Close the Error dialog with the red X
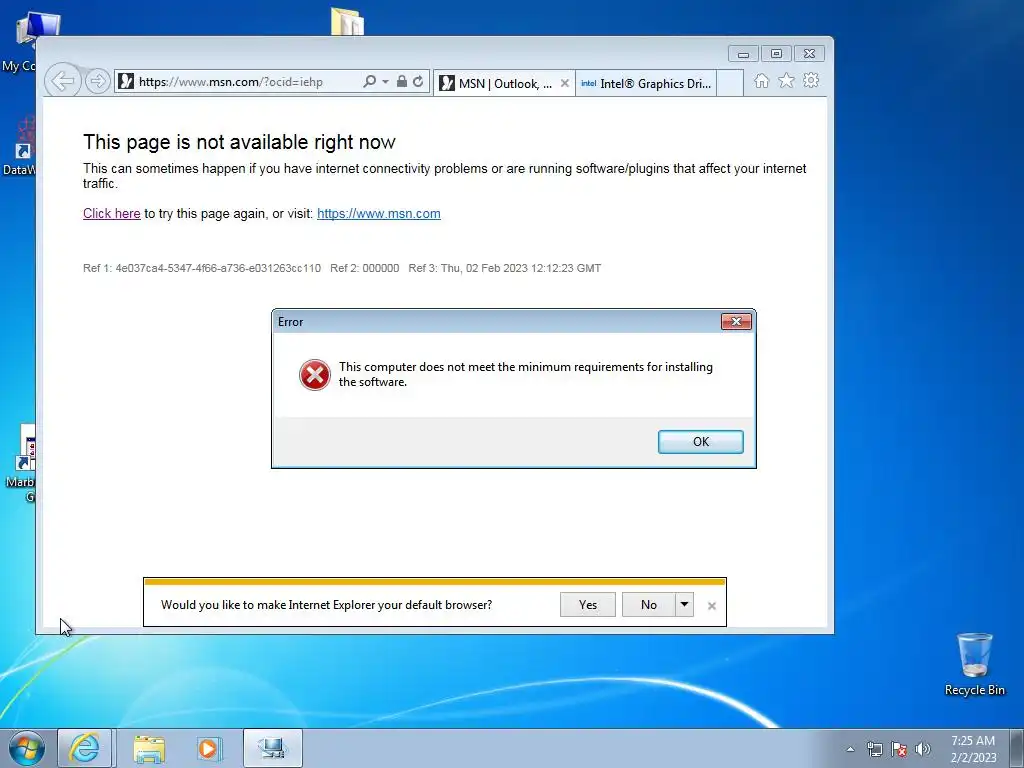 [736, 321]
